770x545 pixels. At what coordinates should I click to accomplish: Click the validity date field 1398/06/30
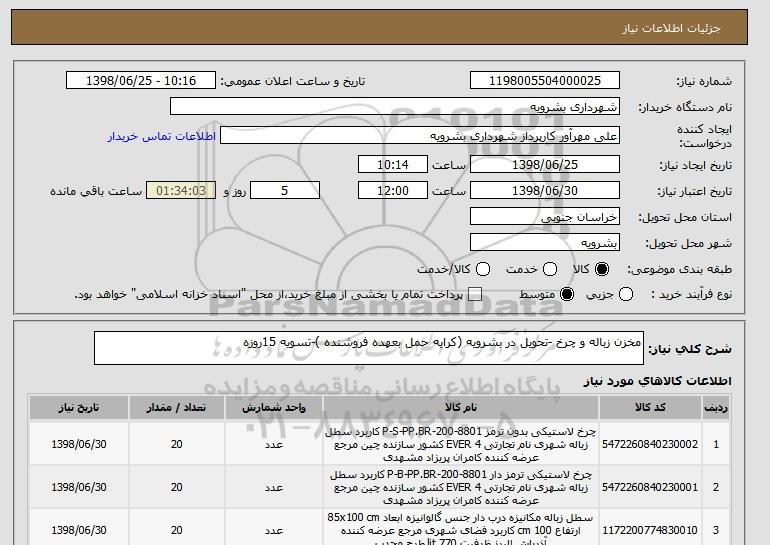click(545, 191)
